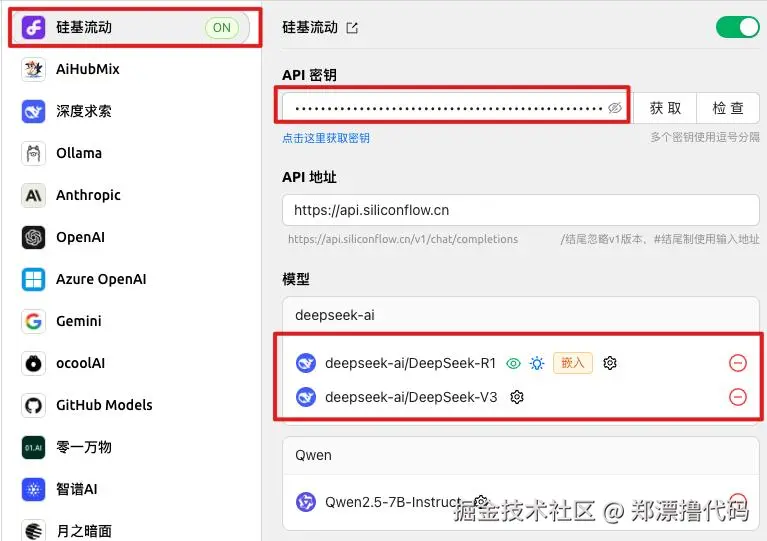Select the deepseek-ai/DeepSeek-R1 model name
This screenshot has height=541, width=767.
click(x=410, y=363)
